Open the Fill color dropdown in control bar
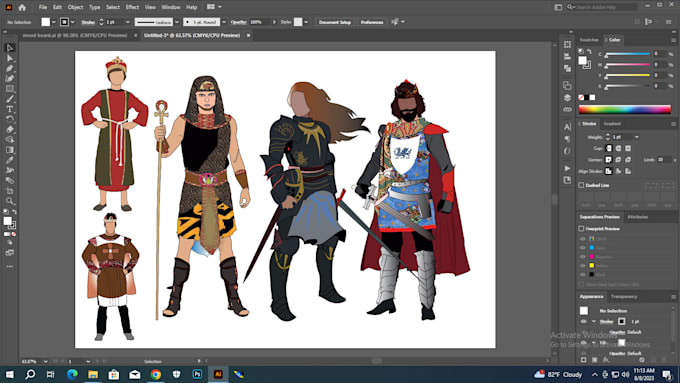The height and width of the screenshot is (383, 680). click(x=54, y=22)
